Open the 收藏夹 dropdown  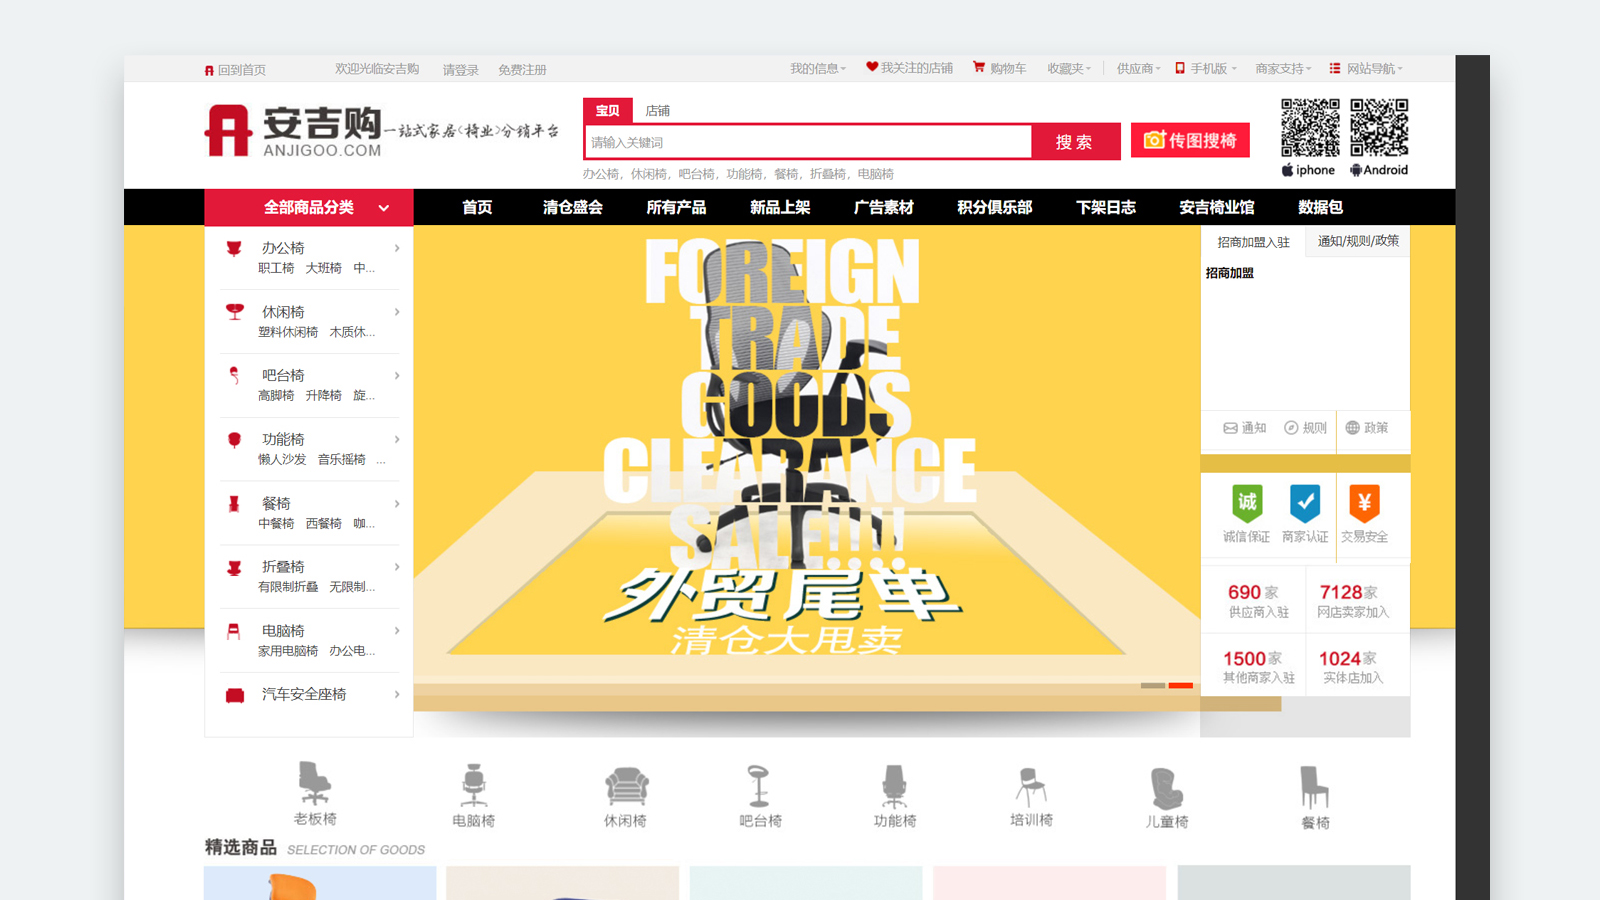tap(1069, 68)
